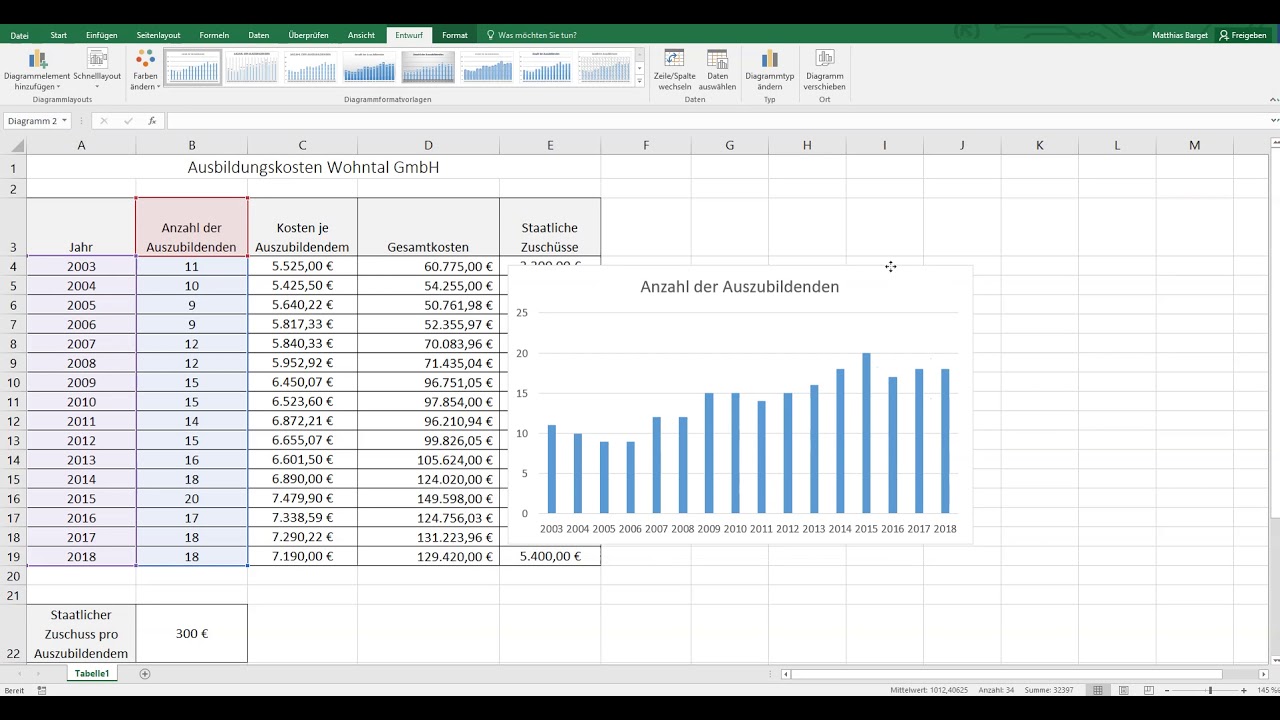Switch to the Formeln tab
This screenshot has height=720, width=1280.
tap(214, 35)
